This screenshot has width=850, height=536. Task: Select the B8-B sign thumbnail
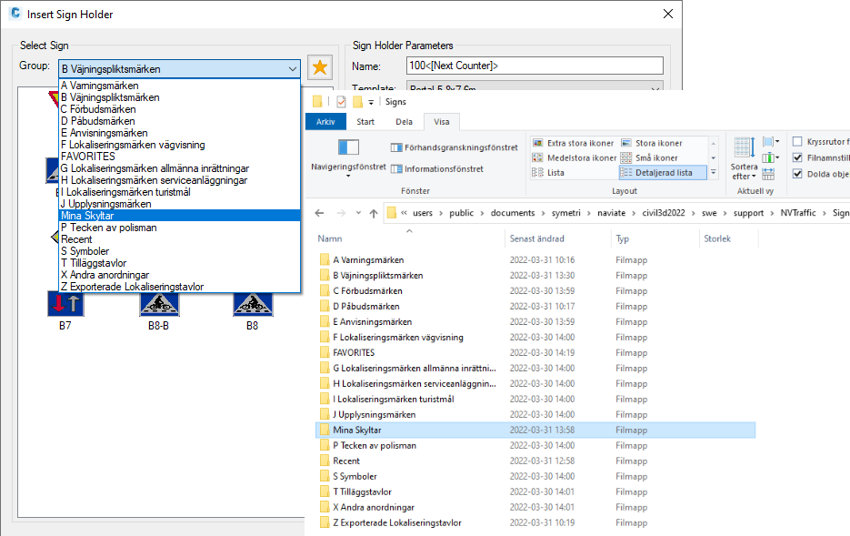(x=159, y=304)
